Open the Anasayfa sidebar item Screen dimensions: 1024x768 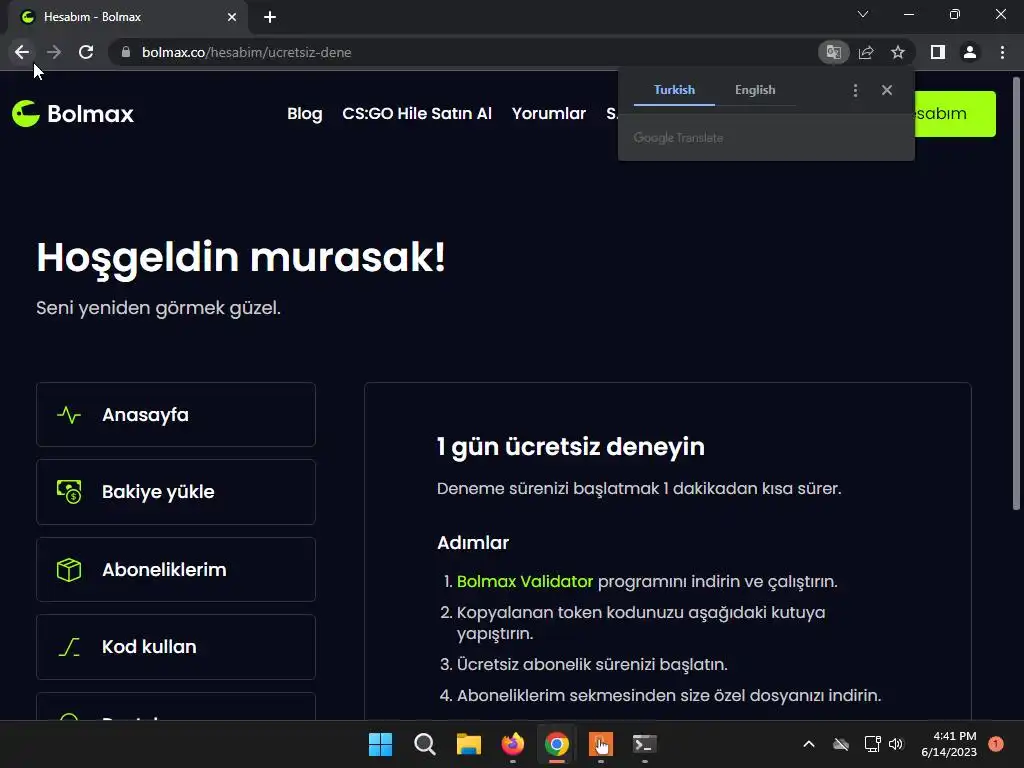(x=176, y=415)
